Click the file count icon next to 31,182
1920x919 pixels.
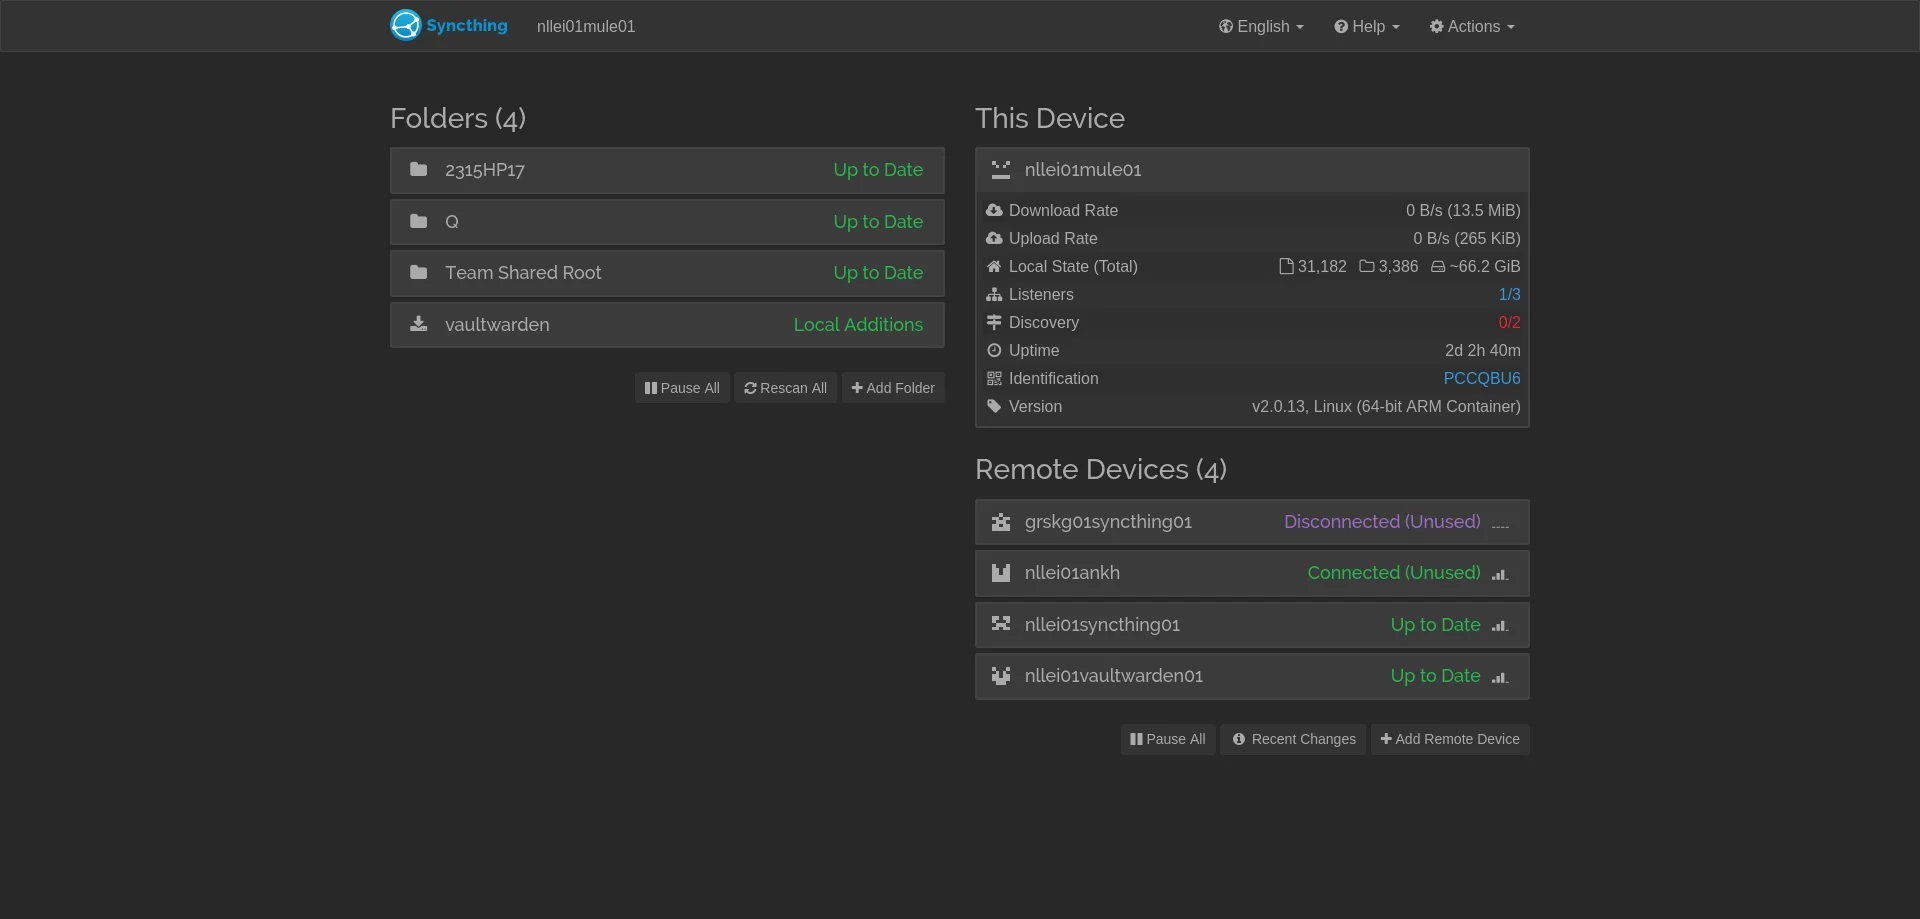click(x=1286, y=266)
